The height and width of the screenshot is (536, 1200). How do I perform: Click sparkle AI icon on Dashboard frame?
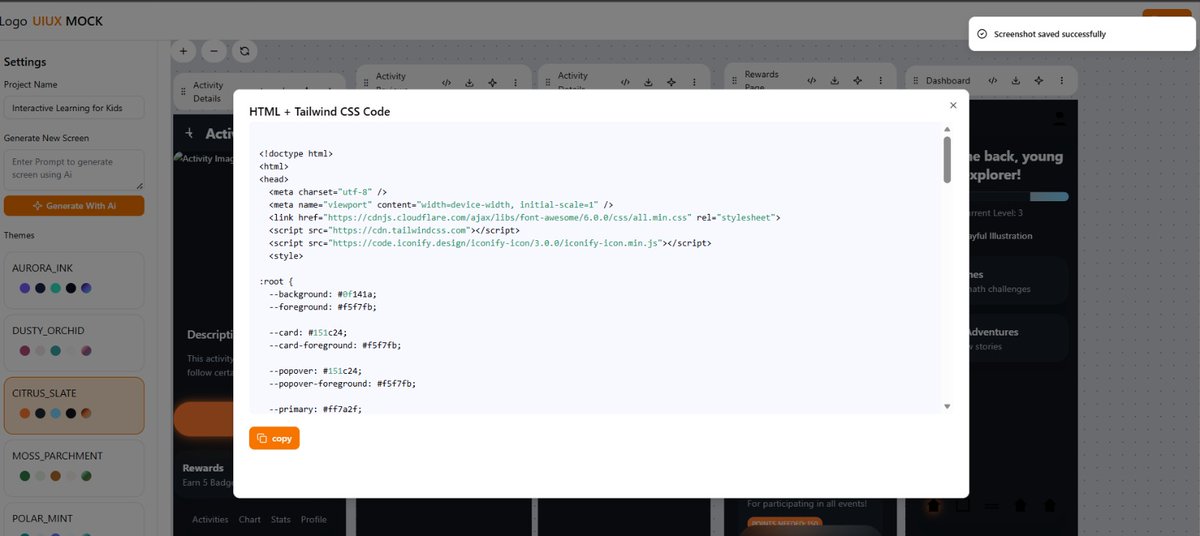coord(1038,81)
